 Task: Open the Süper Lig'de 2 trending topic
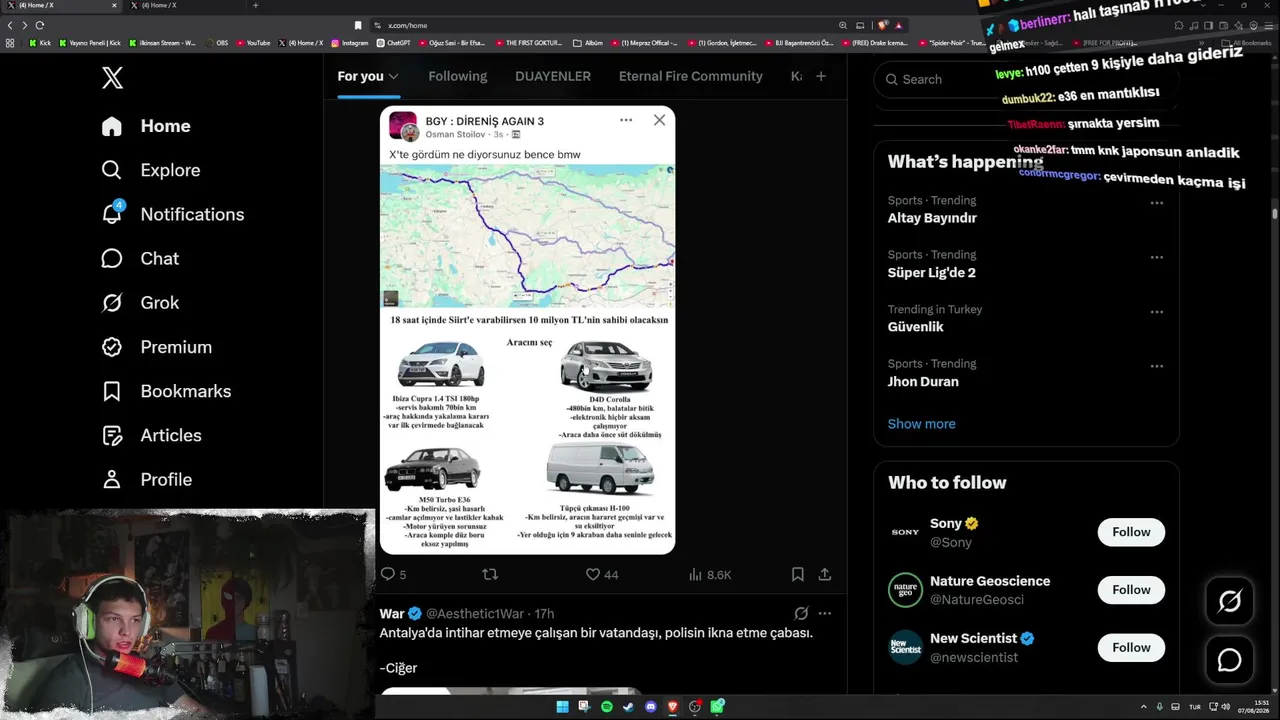(x=932, y=272)
